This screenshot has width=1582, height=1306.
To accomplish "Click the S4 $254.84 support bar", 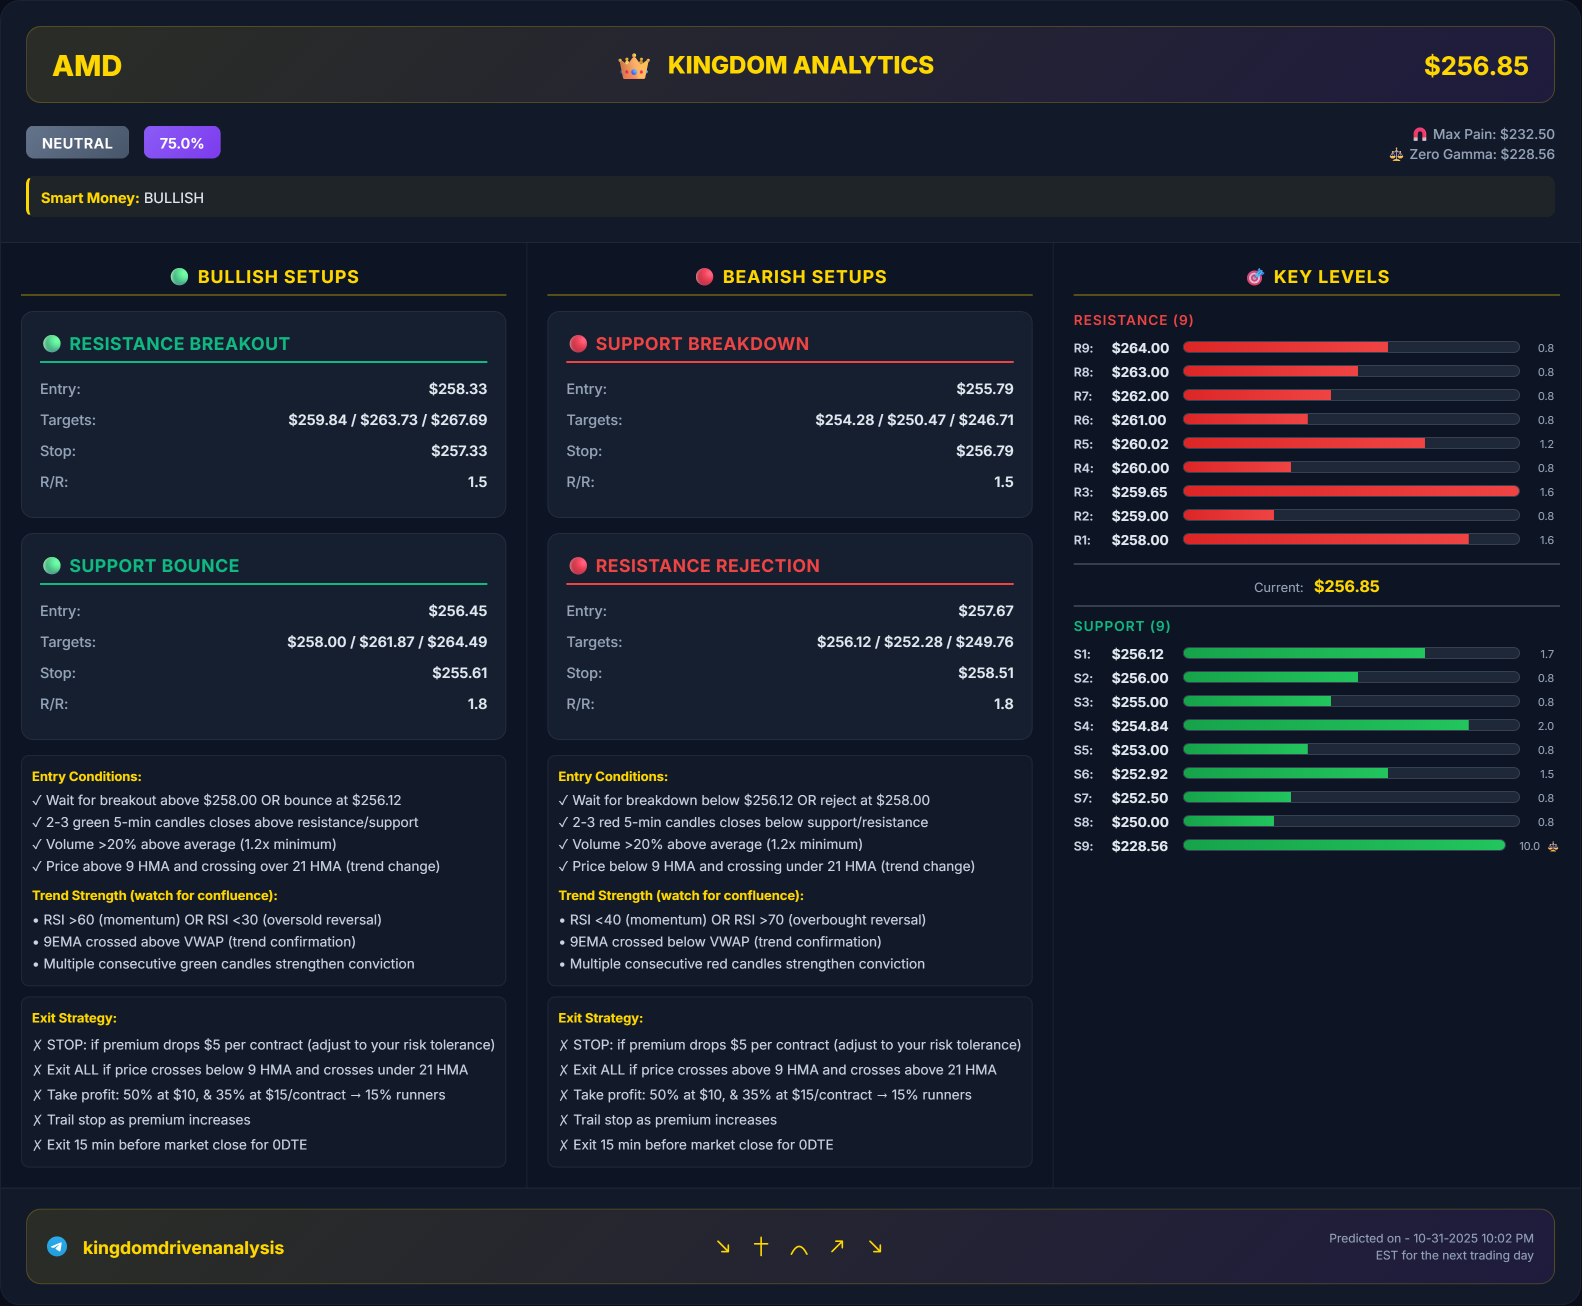I will coord(1351,726).
